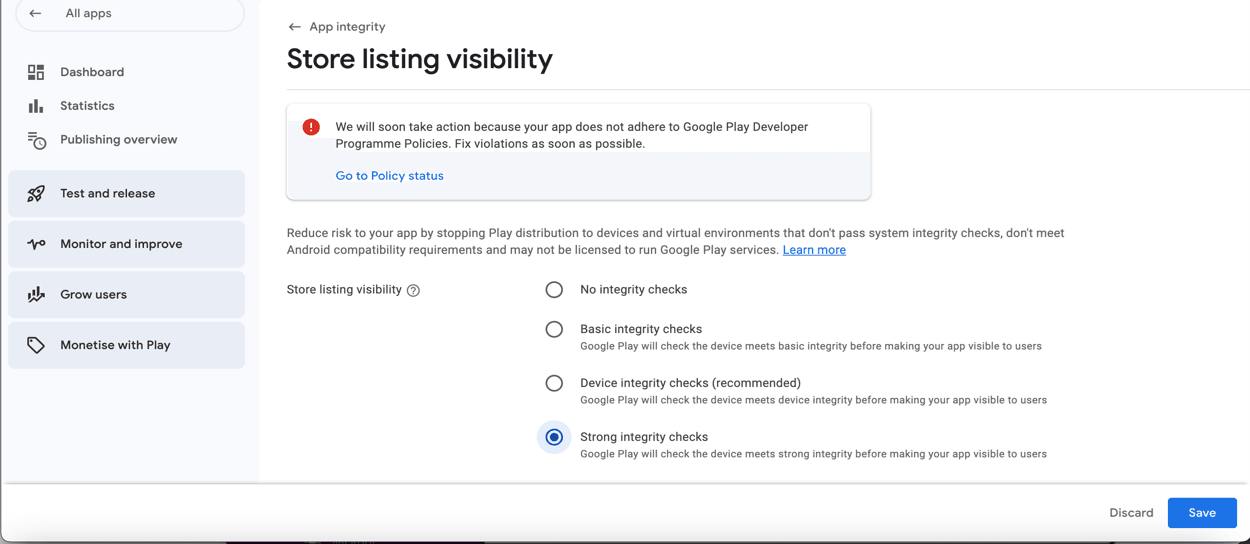Expand the Test and release section
Image resolution: width=1250 pixels, height=544 pixels.
(127, 194)
